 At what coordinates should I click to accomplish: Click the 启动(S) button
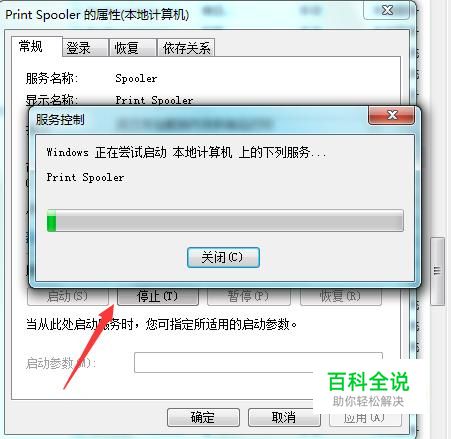68,296
